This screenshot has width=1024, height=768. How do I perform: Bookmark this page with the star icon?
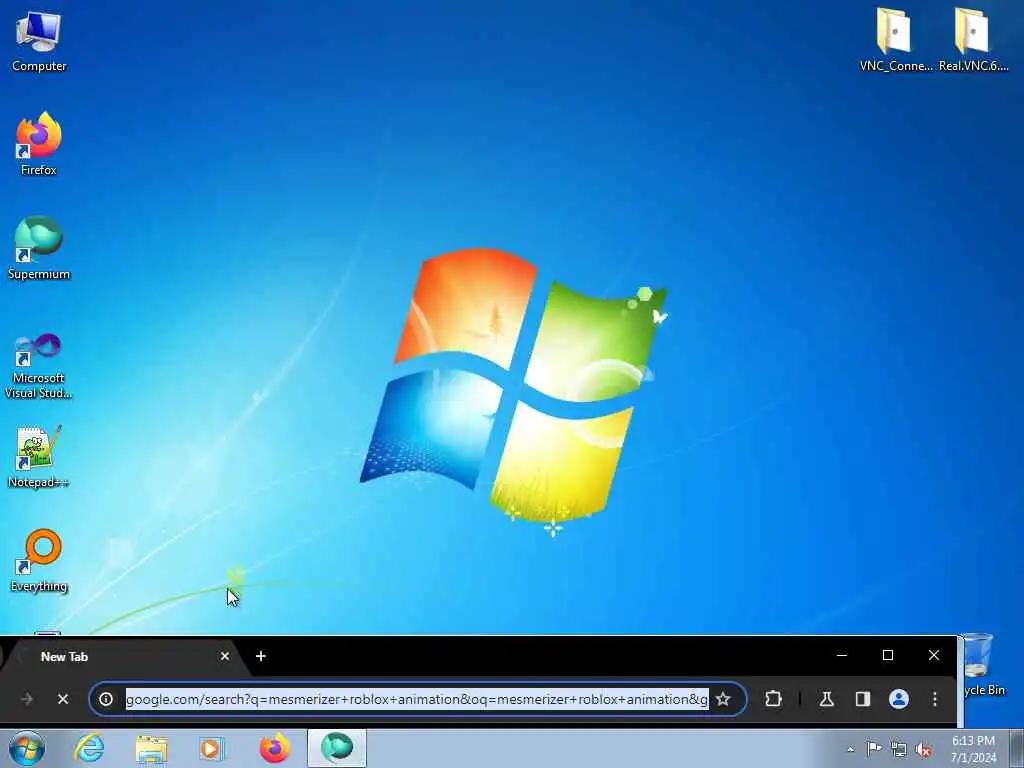point(723,699)
